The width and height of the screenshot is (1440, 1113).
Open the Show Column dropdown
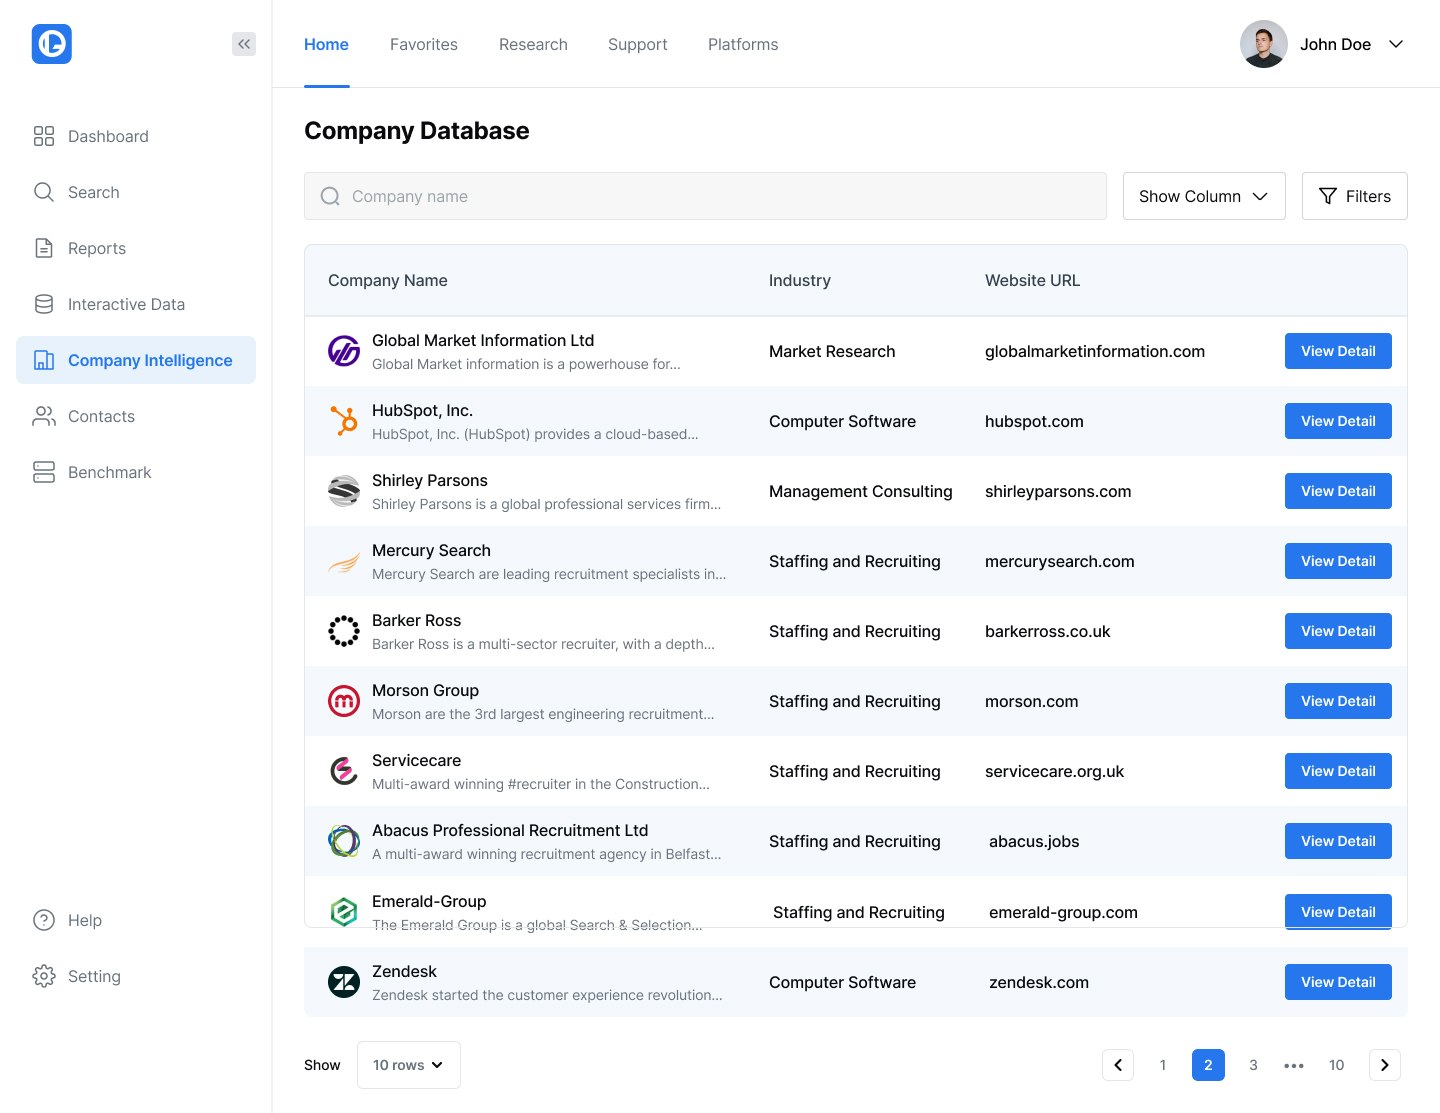tap(1204, 196)
